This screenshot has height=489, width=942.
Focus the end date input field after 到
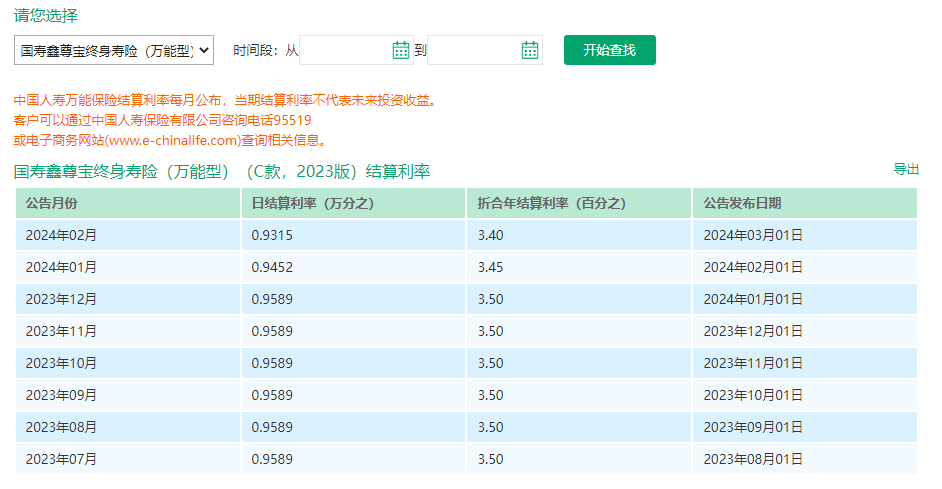(485, 50)
